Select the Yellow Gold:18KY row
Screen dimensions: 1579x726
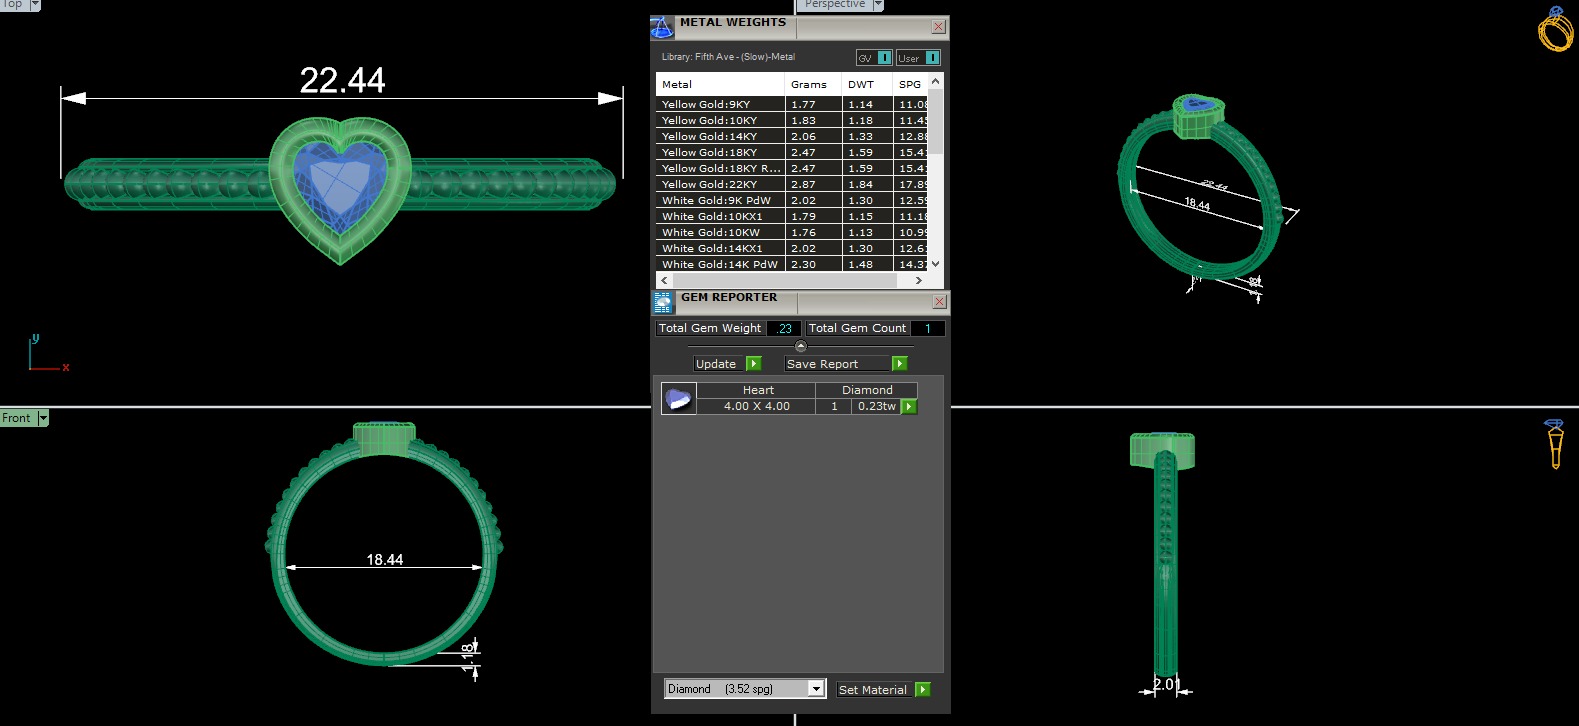[792, 152]
